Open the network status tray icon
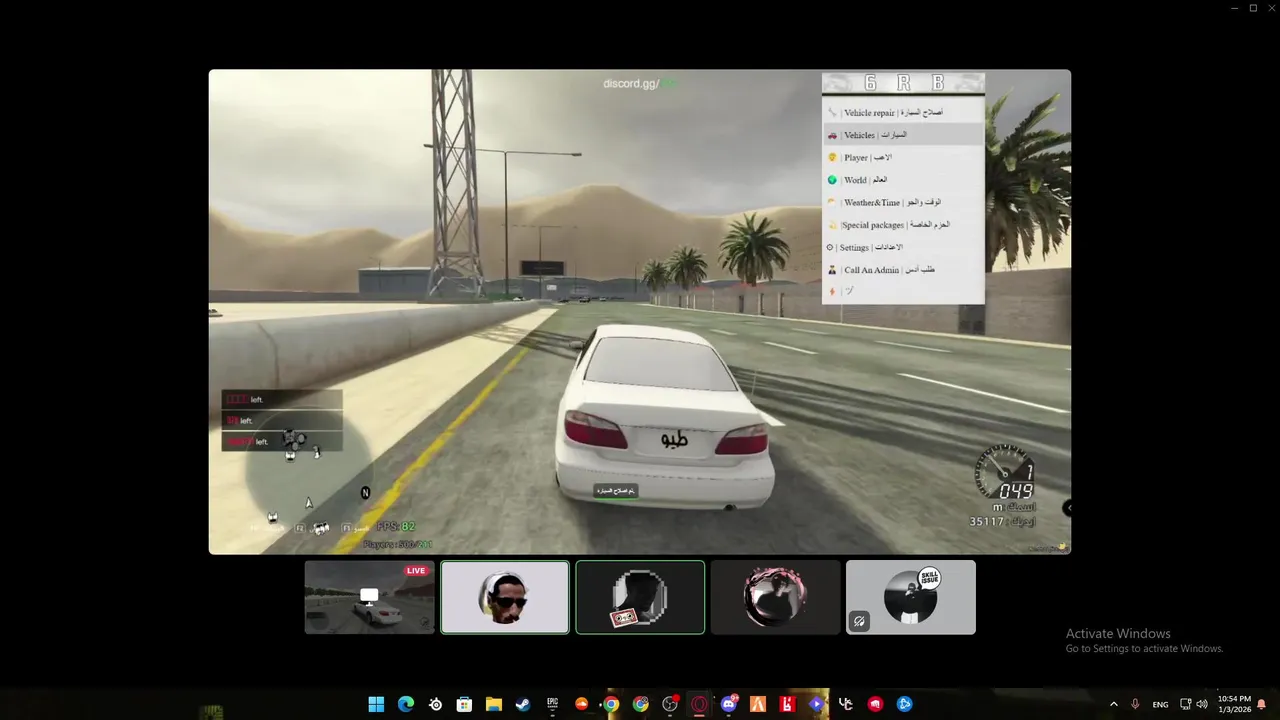 click(x=1186, y=704)
